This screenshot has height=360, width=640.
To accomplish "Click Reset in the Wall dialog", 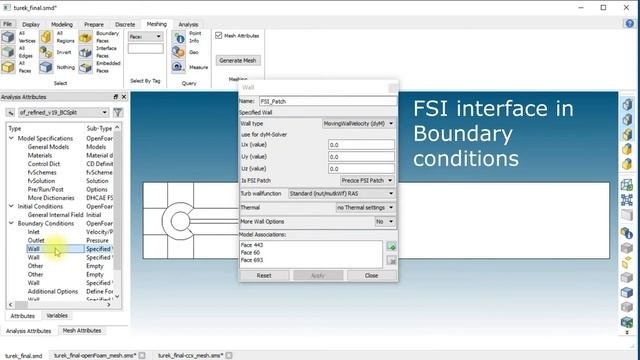I will point(264,276).
